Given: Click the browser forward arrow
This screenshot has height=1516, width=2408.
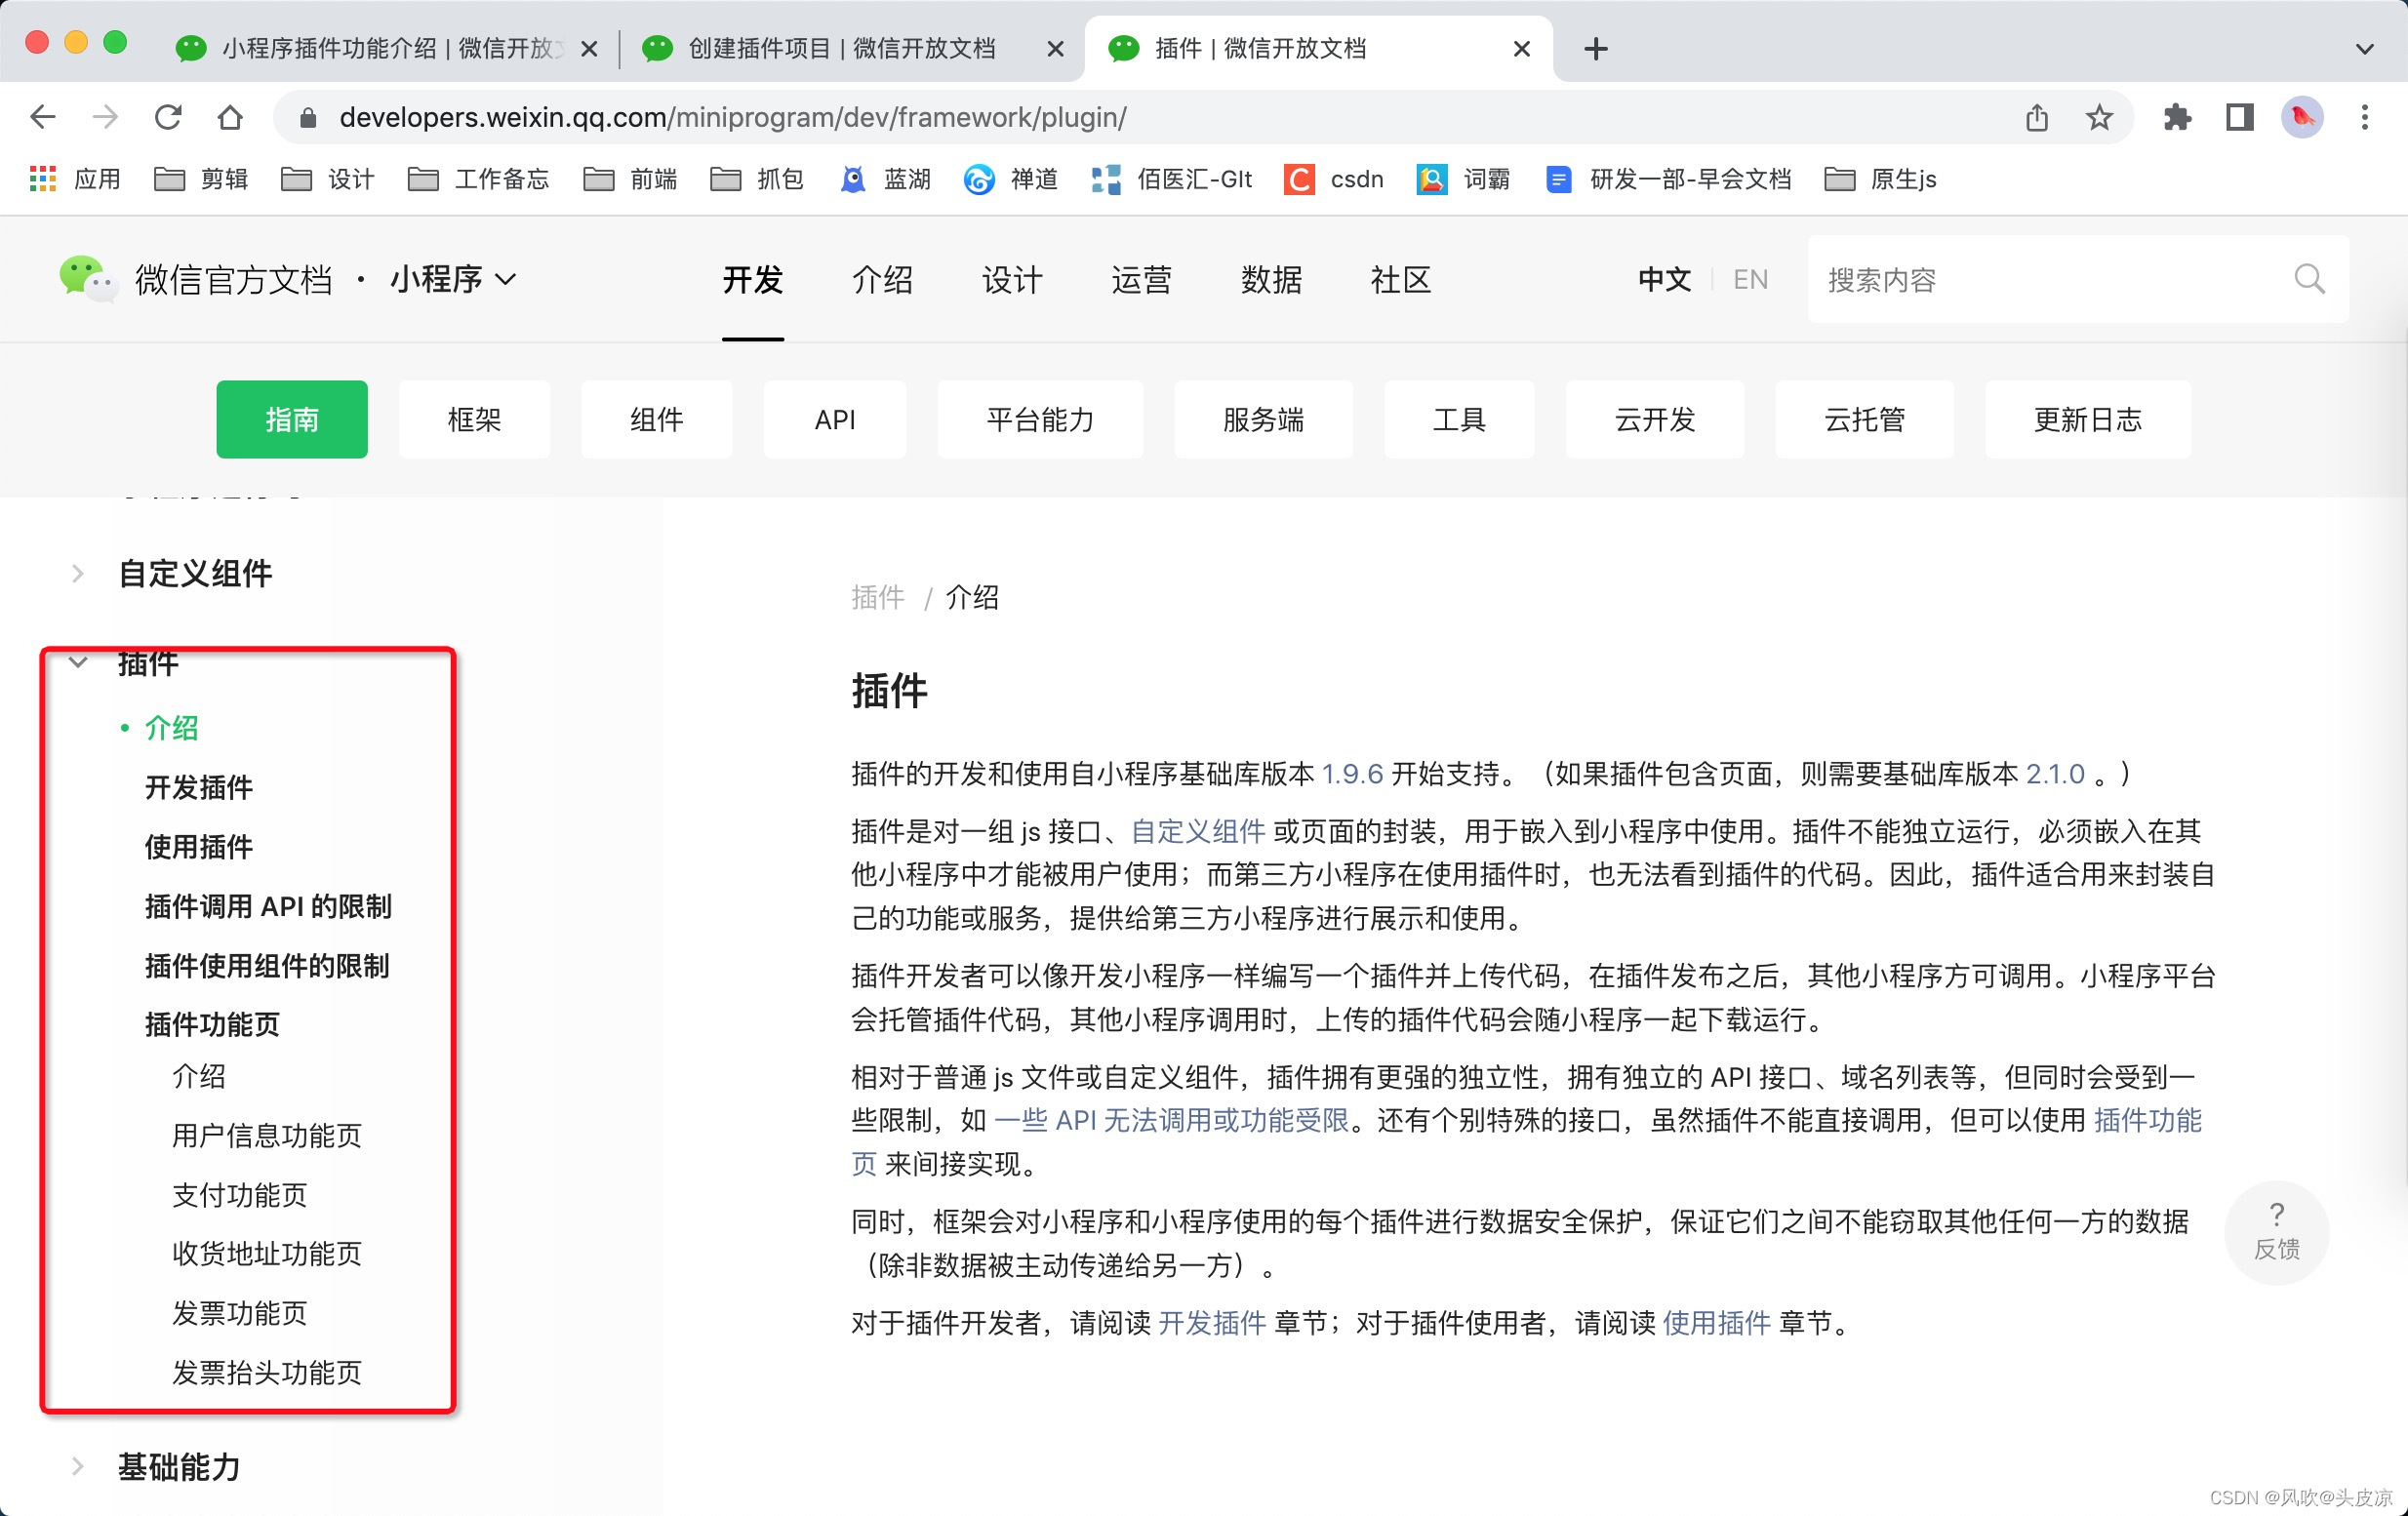Looking at the screenshot, I should point(105,117).
